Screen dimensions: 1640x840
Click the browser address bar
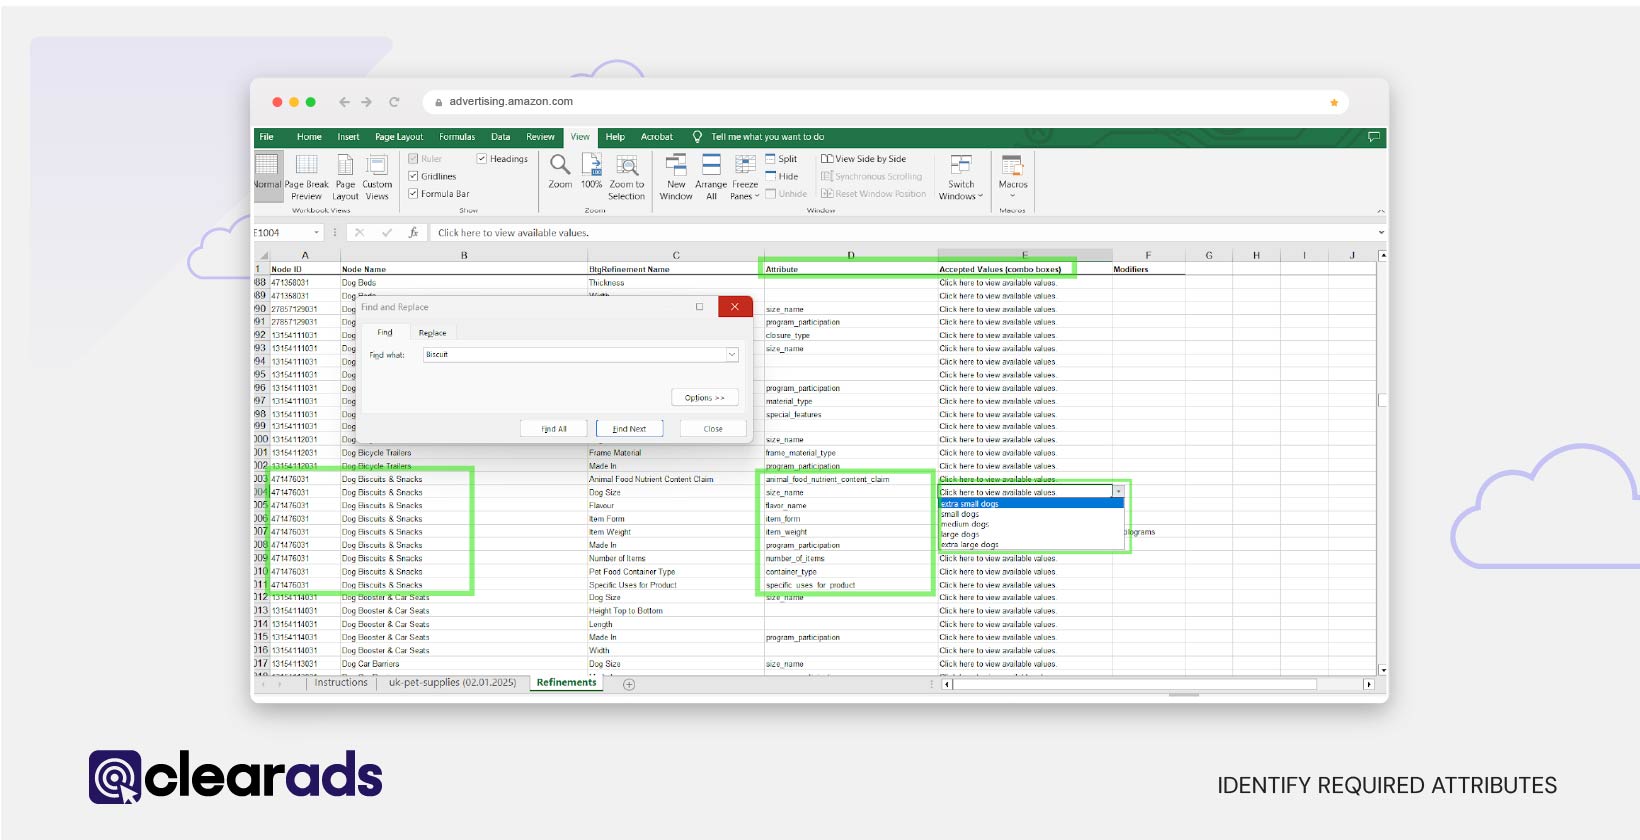tap(885, 102)
